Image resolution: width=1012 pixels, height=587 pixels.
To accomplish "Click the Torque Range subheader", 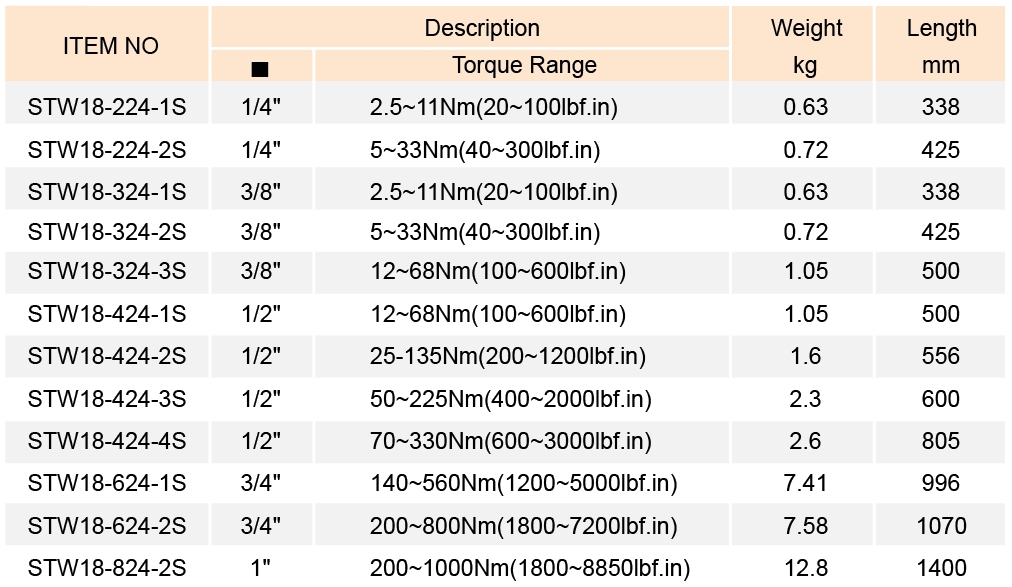I will click(x=524, y=66).
